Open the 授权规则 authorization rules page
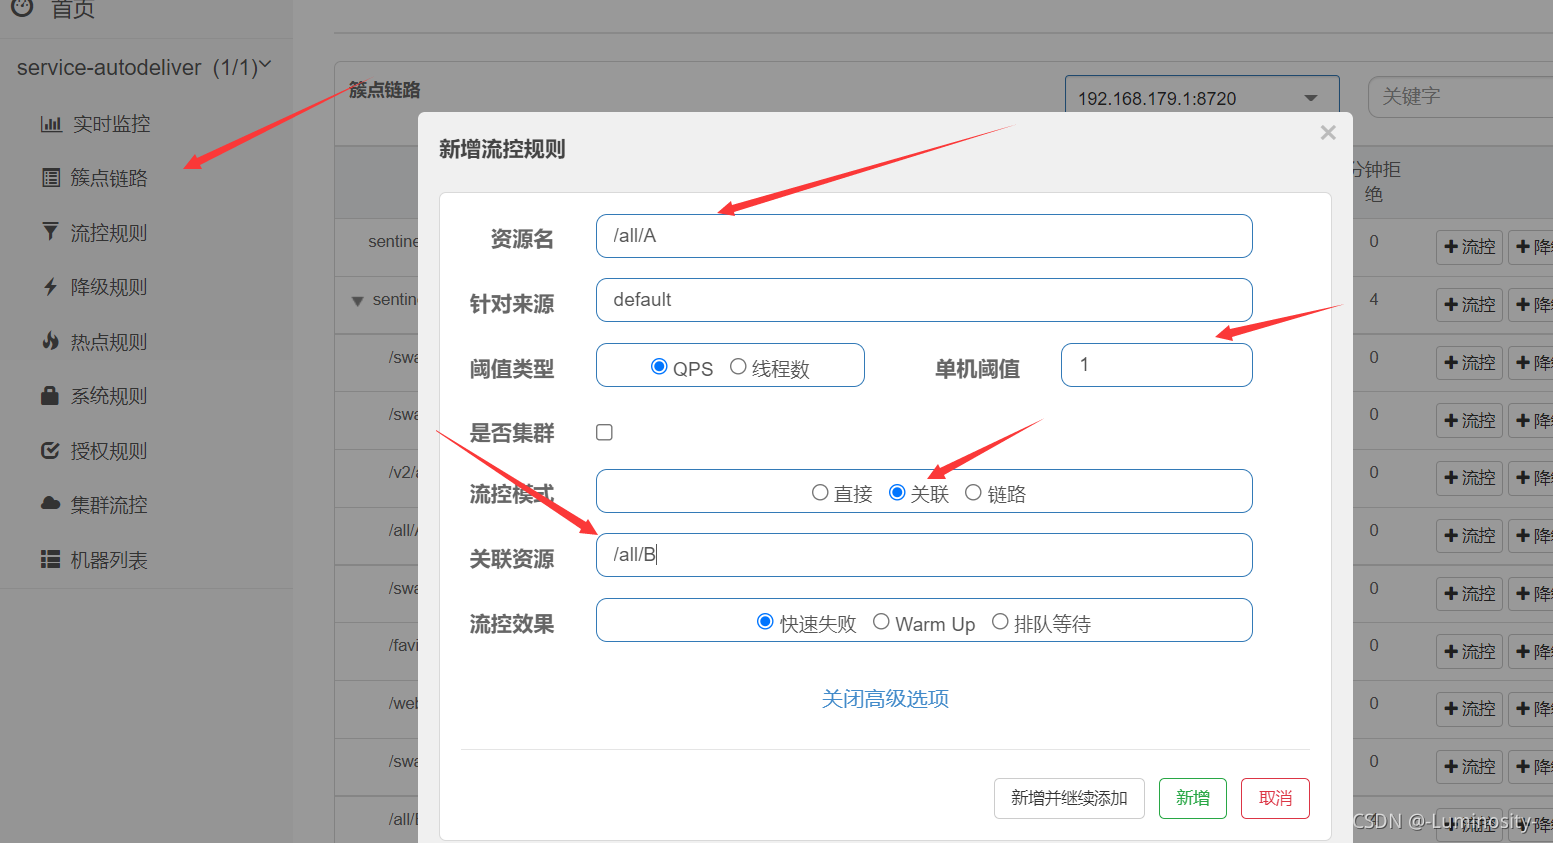Image resolution: width=1553 pixels, height=843 pixels. [x=109, y=451]
